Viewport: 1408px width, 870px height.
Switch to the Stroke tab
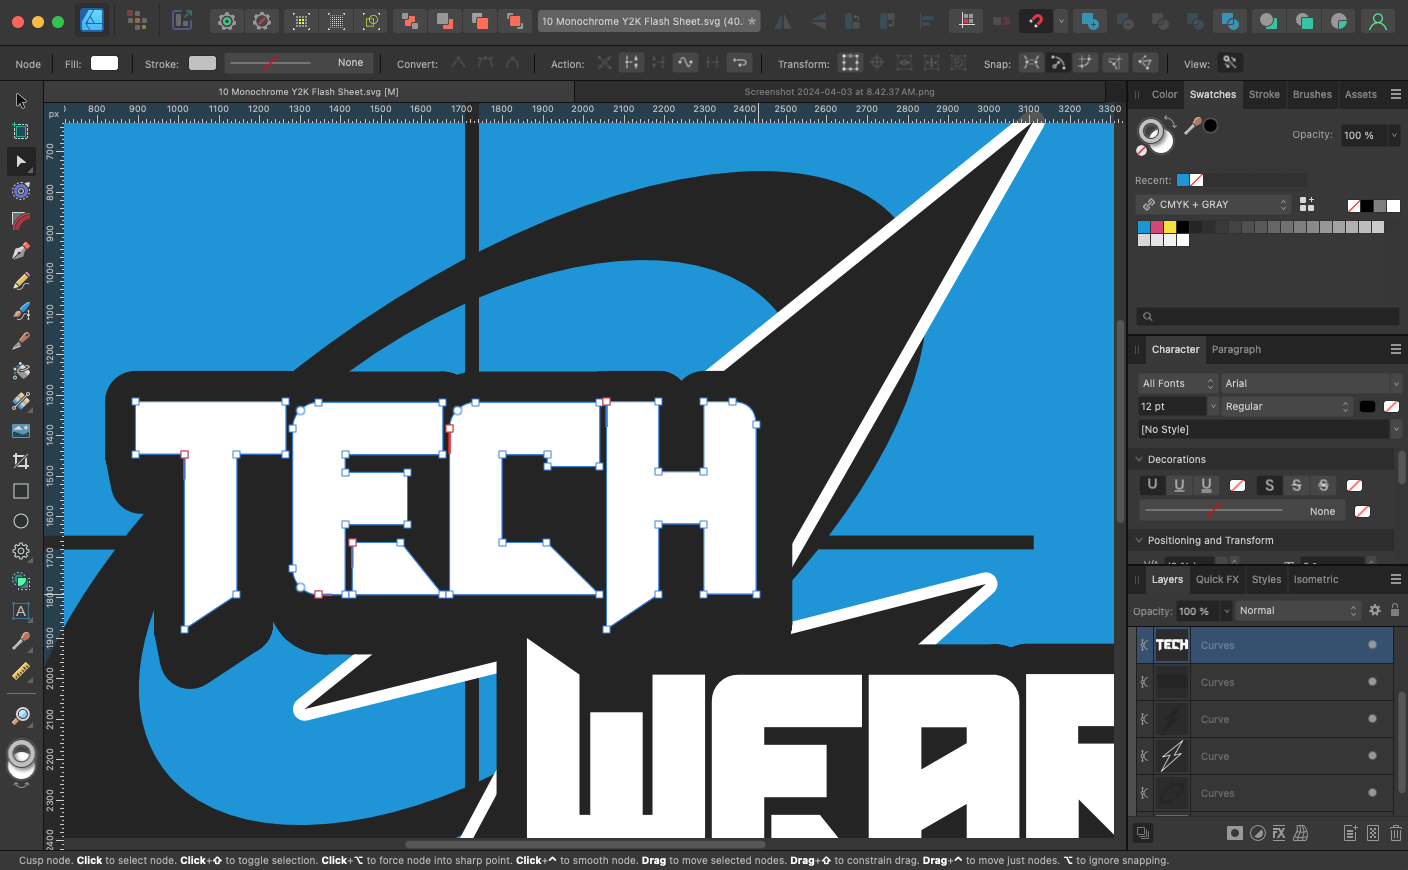pyautogui.click(x=1264, y=94)
